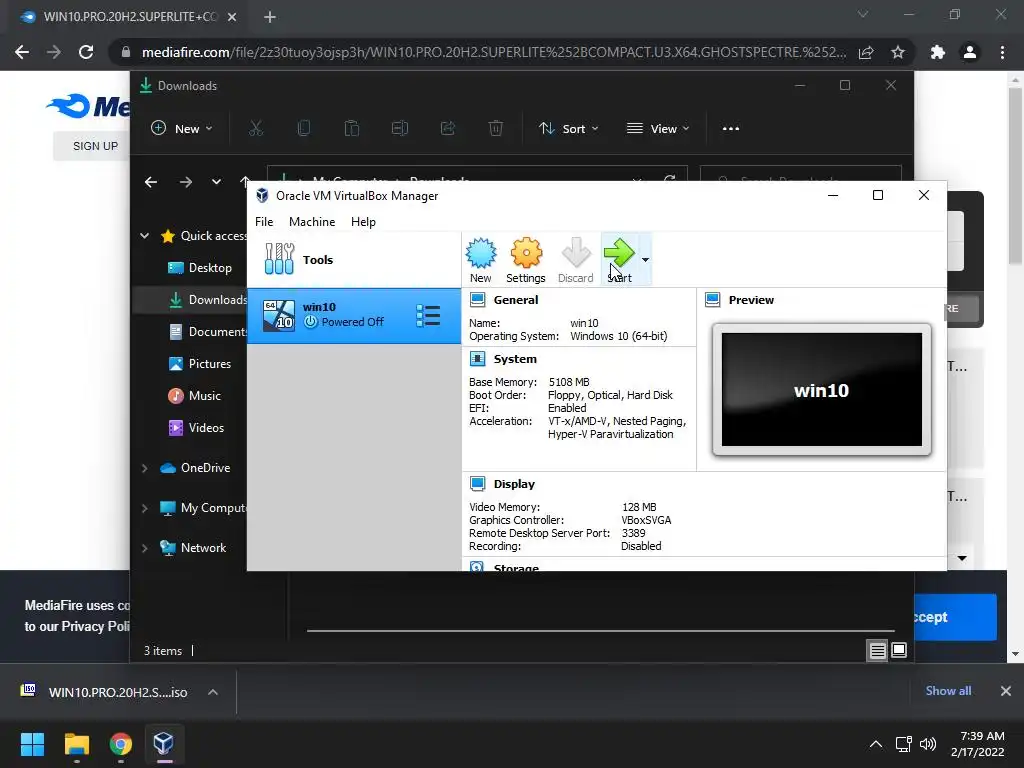Click the New VM icon in VirtualBox

481,260
